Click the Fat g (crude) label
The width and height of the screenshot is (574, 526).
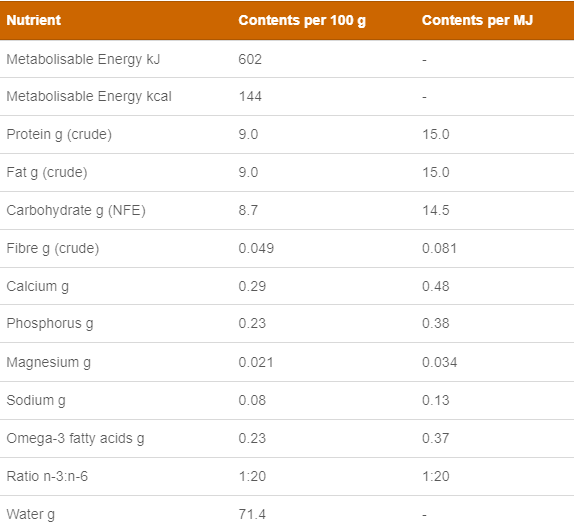(x=47, y=172)
